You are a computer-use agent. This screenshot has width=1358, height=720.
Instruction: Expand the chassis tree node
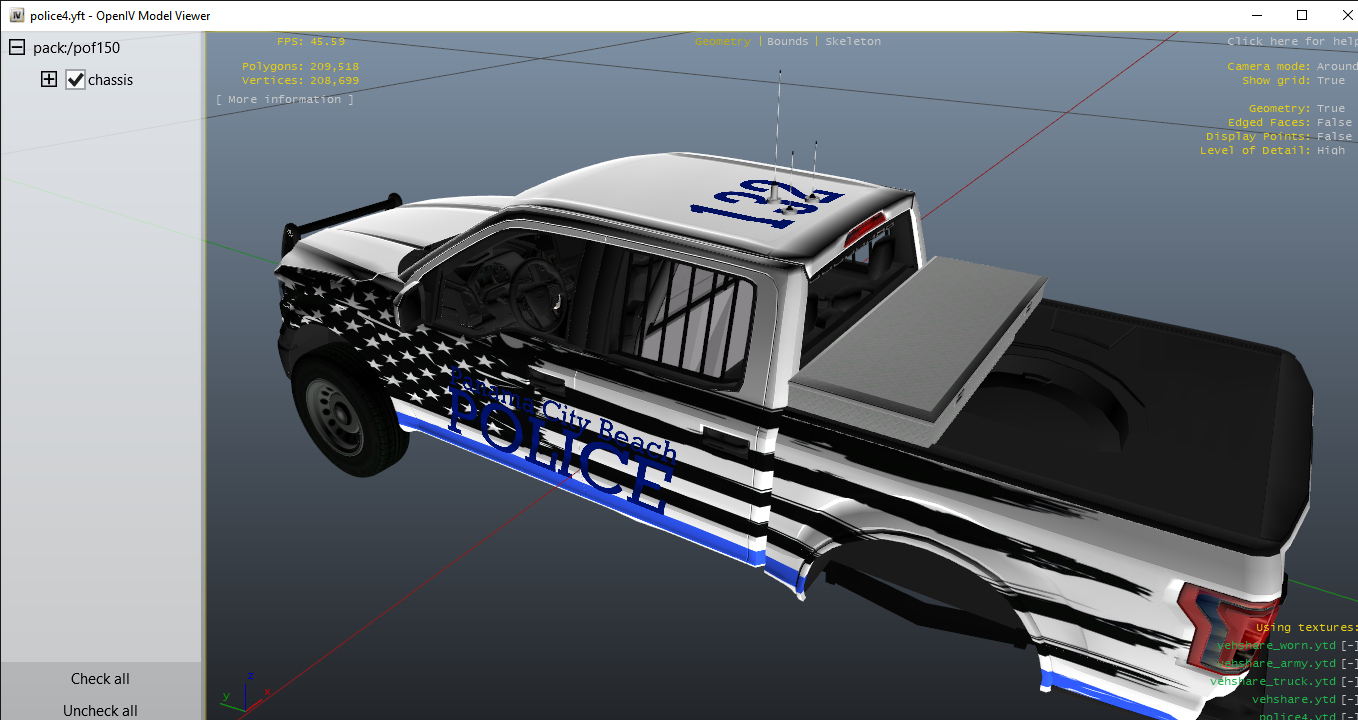(x=48, y=80)
